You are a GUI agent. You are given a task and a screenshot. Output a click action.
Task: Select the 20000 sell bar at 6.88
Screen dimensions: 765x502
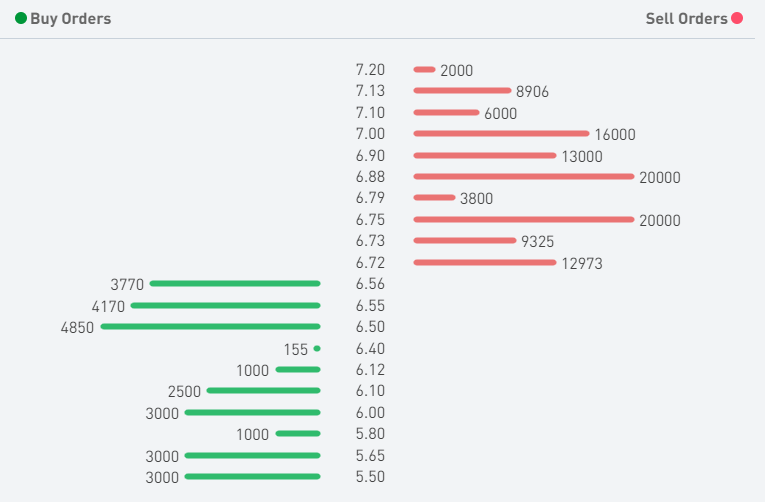click(x=523, y=177)
